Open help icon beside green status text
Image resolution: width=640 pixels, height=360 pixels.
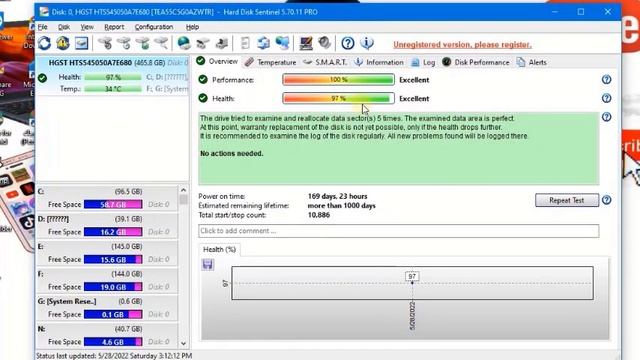[607, 117]
